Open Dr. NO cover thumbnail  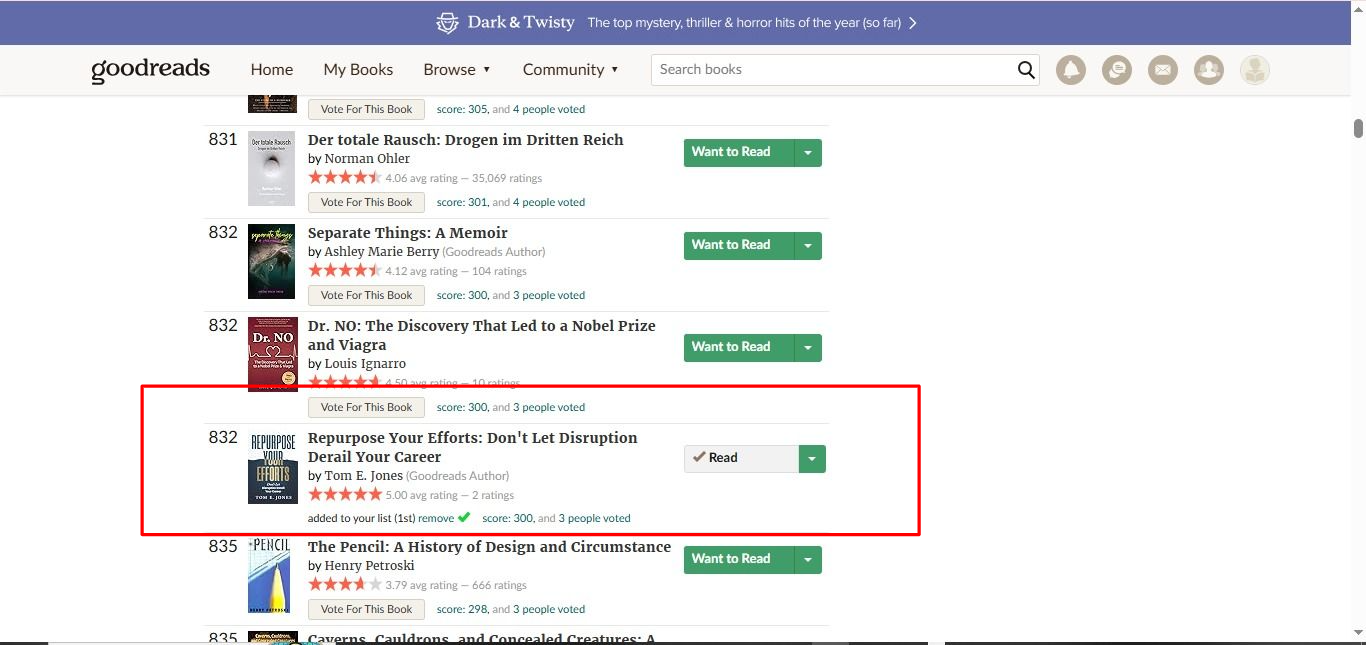point(273,354)
